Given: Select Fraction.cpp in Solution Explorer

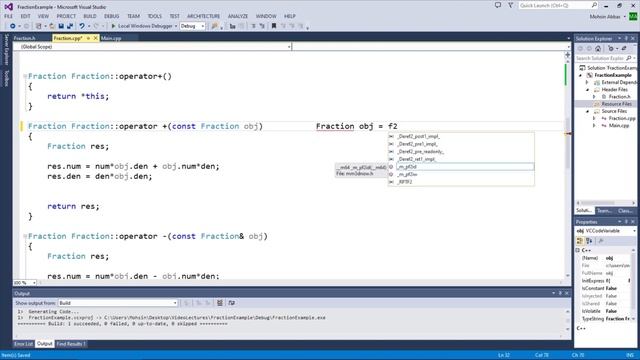Looking at the screenshot, I should coord(622,118).
